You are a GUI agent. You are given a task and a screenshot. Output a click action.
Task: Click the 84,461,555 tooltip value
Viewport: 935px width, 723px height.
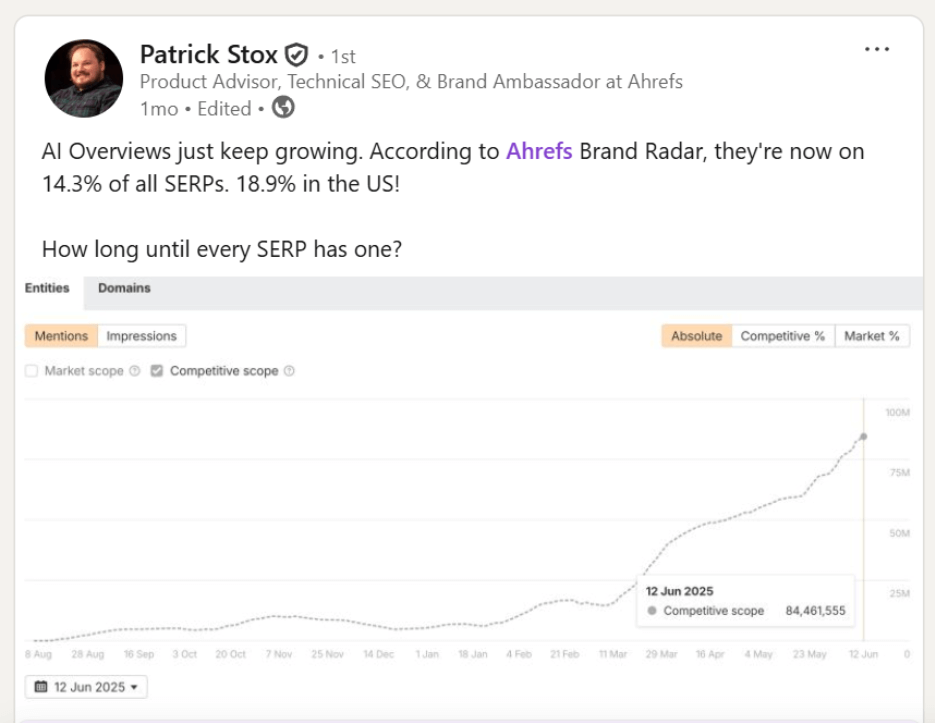(x=815, y=611)
